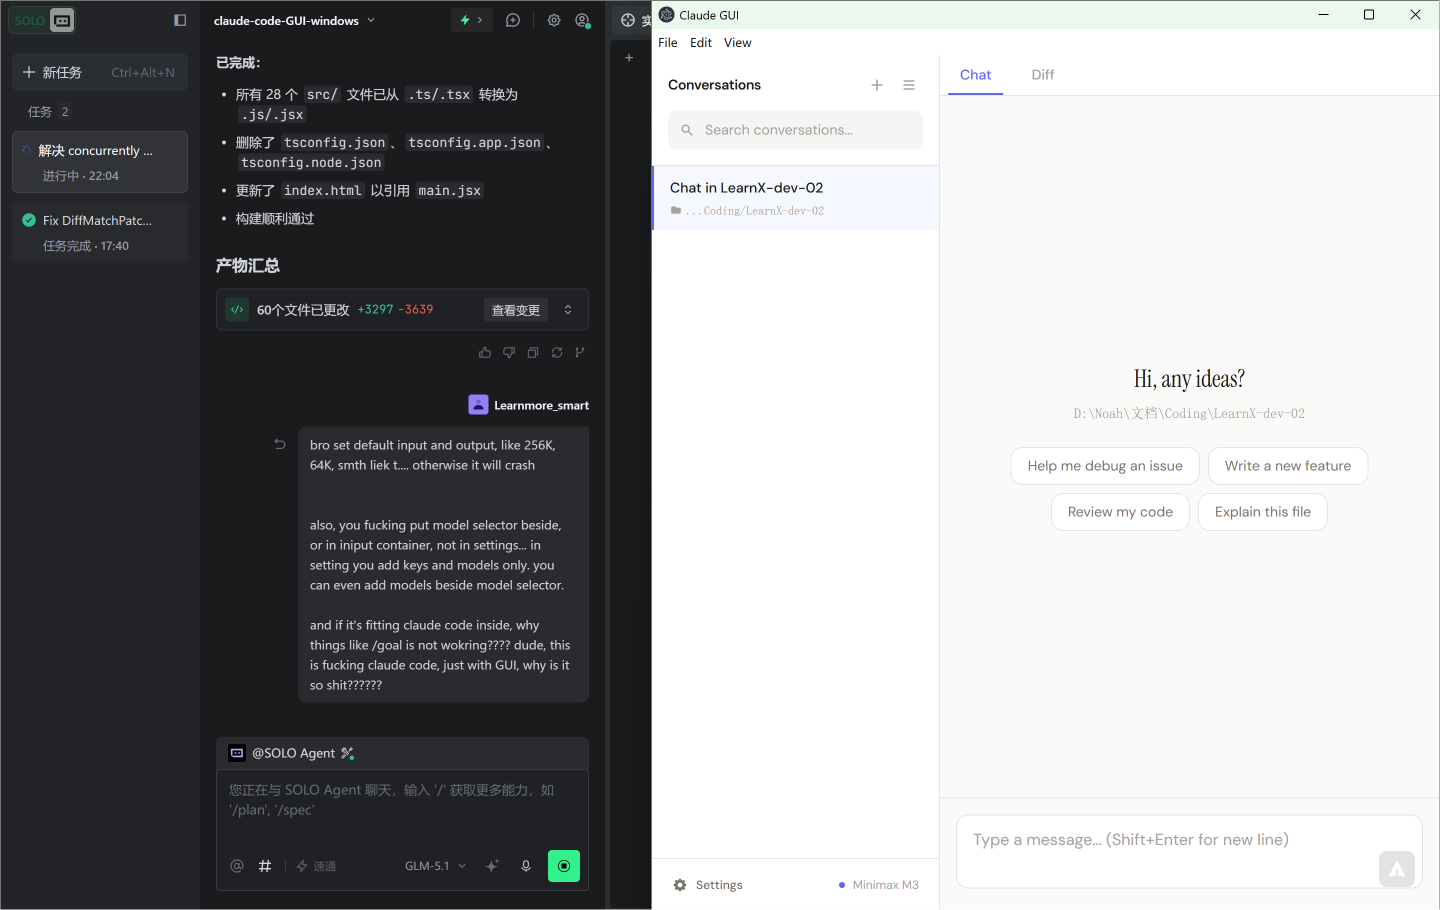The image size is (1440, 910).
Task: Click the undo arrow beside the user message
Action: click(280, 444)
